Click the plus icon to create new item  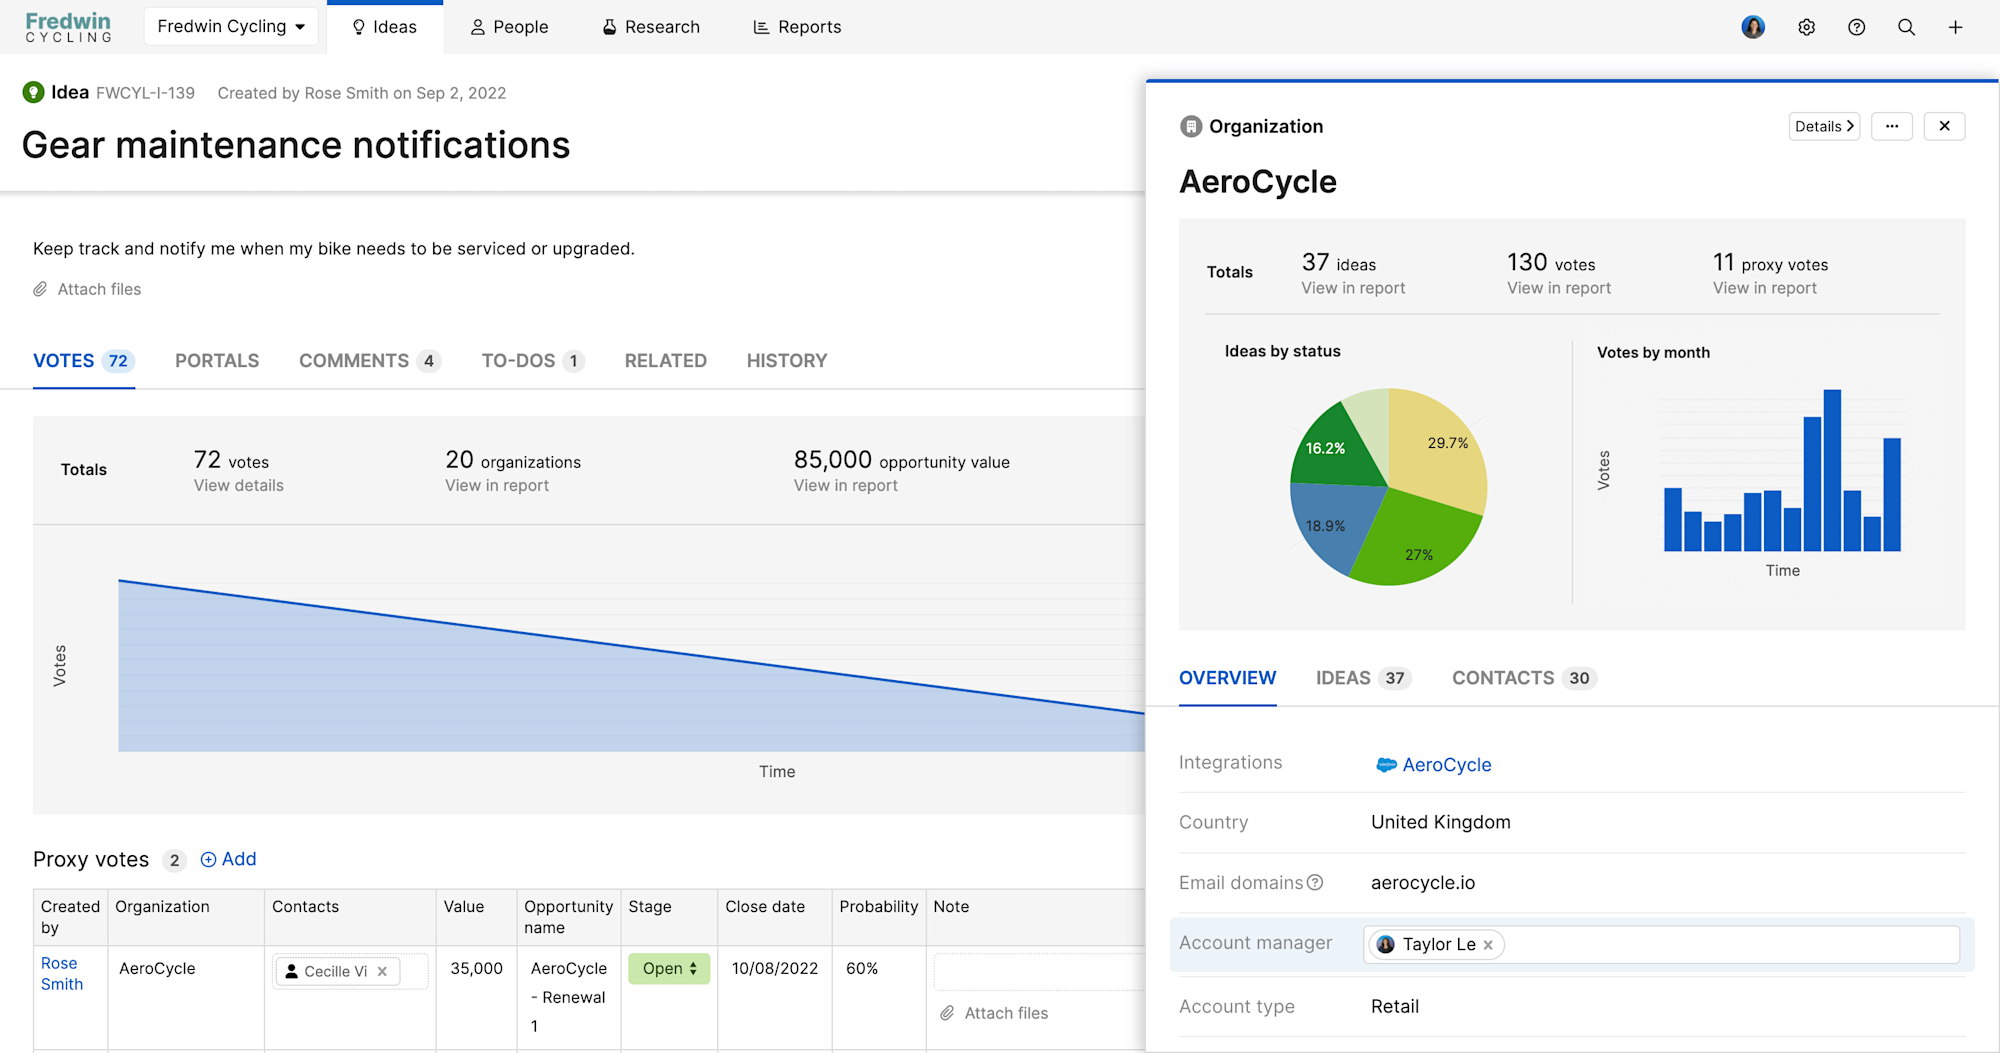point(1955,27)
